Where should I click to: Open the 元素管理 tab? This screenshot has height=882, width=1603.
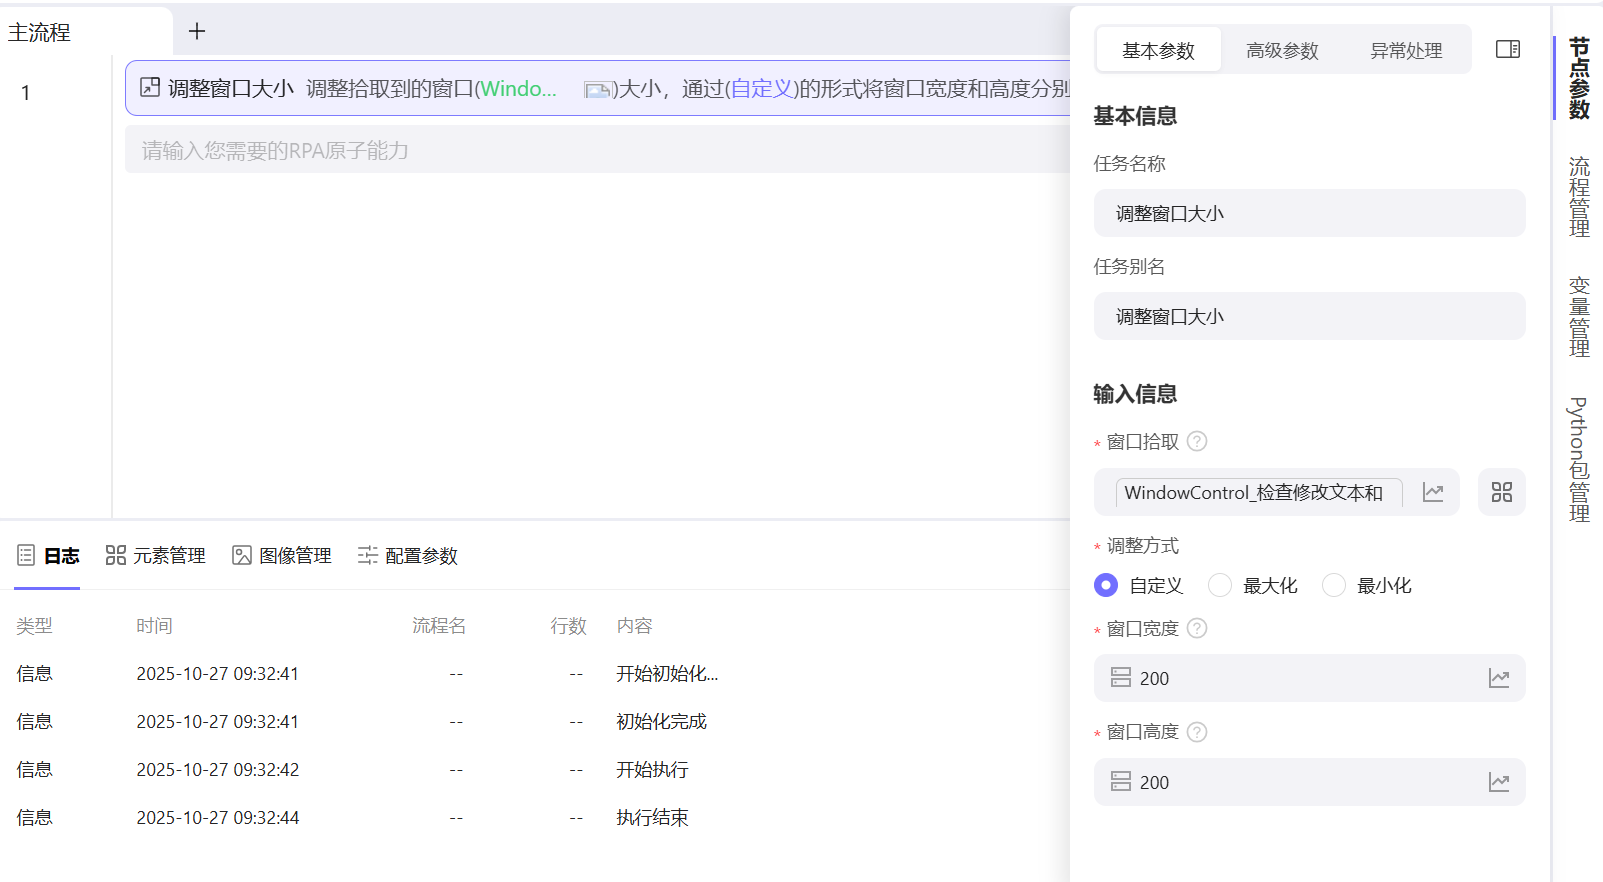[156, 555]
